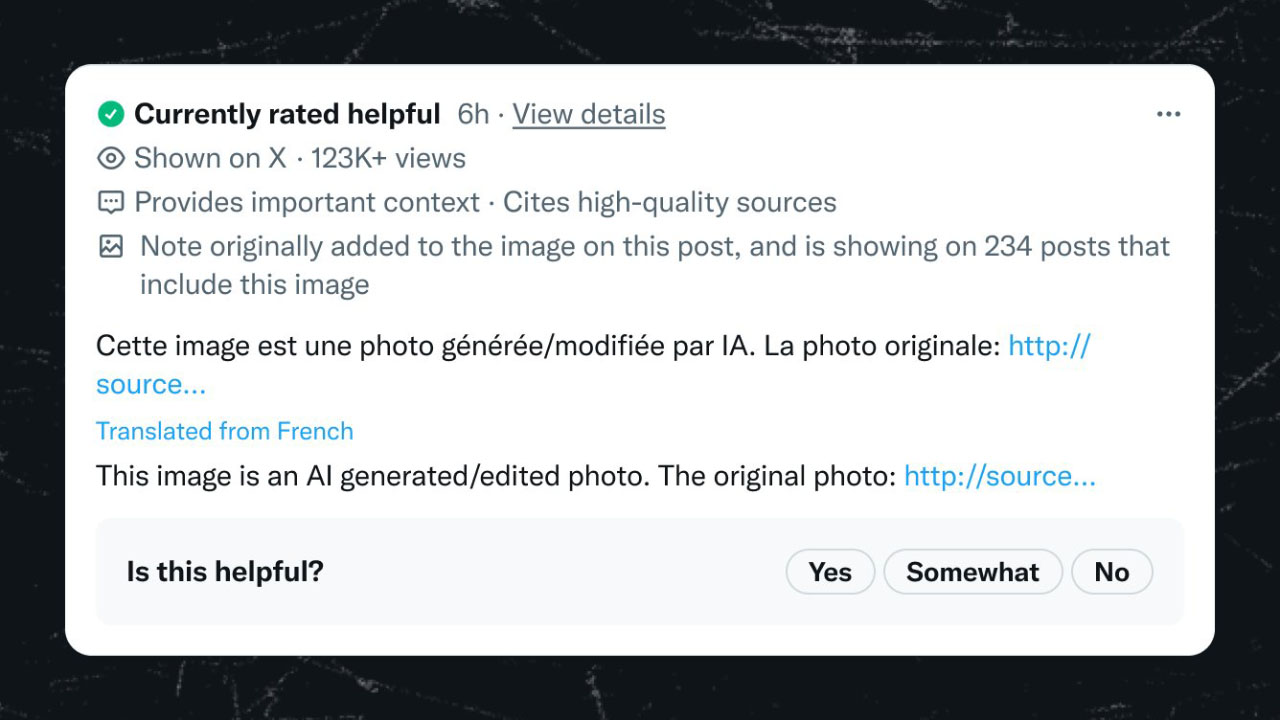Open the View details link
The width and height of the screenshot is (1280, 720).
coord(588,114)
